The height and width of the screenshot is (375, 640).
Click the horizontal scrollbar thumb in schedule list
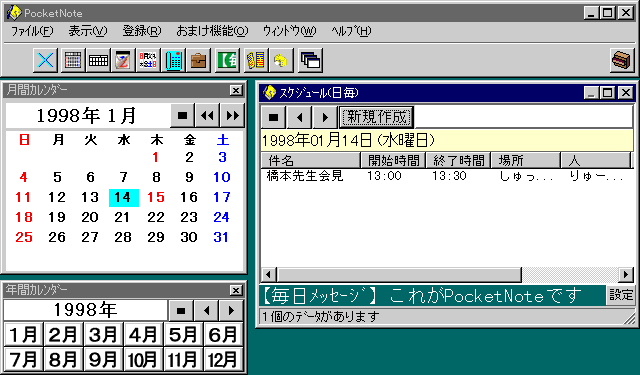click(399, 275)
